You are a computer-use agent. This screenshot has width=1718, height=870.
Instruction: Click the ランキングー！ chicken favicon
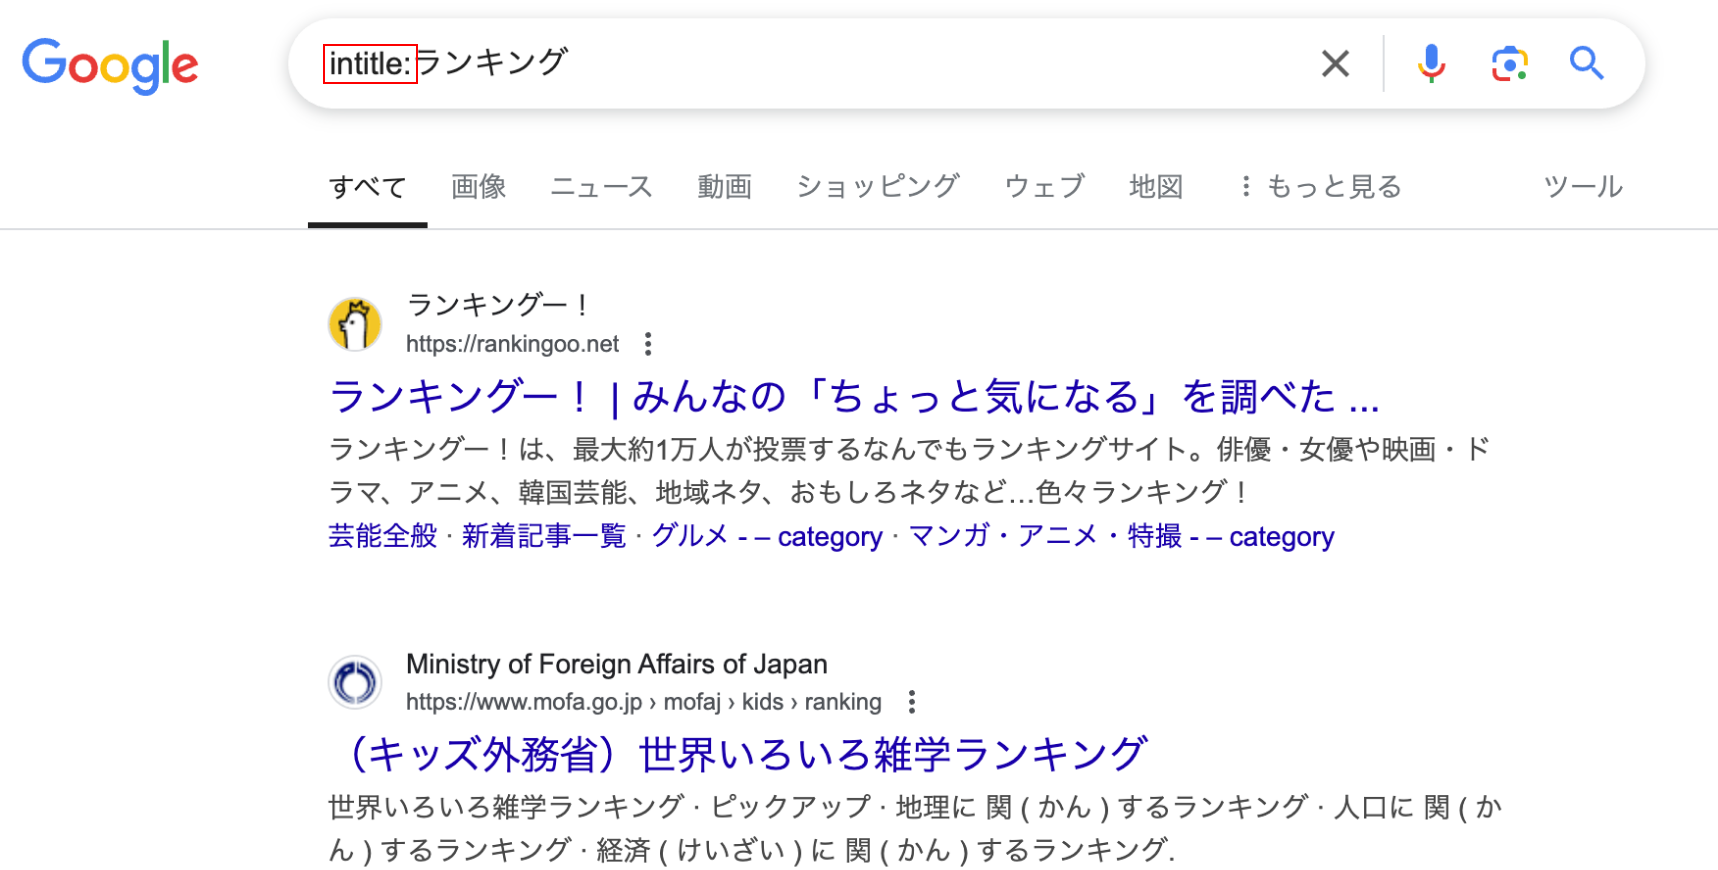(355, 324)
